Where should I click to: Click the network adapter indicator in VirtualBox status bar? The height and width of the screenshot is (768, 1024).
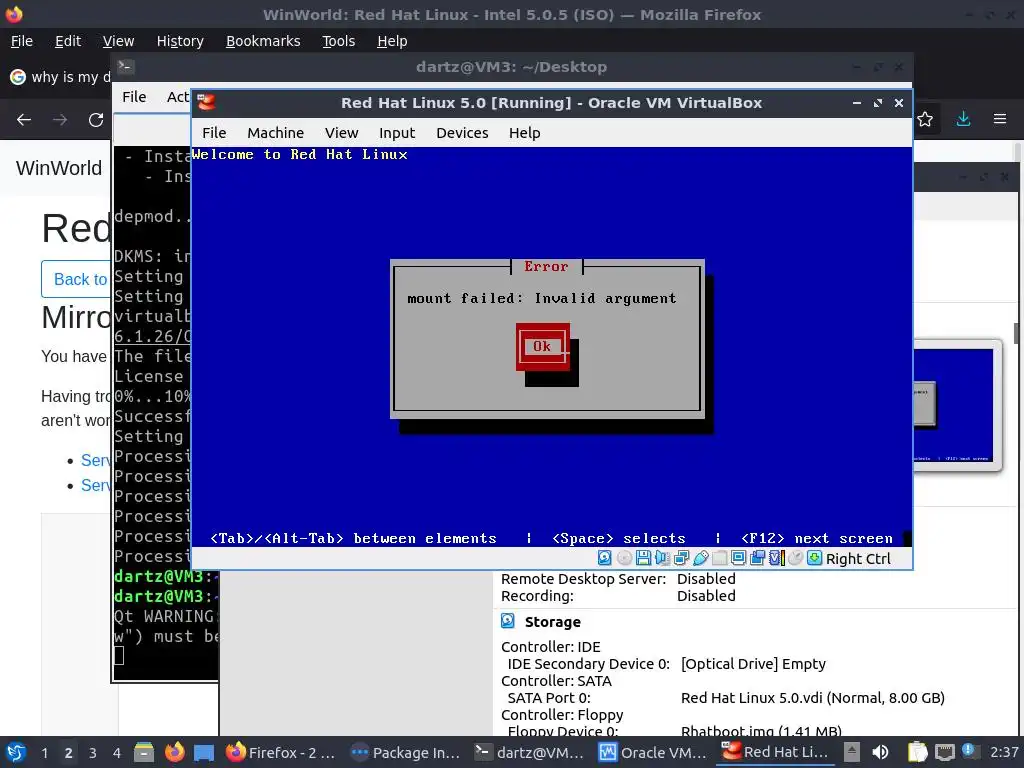click(681, 558)
